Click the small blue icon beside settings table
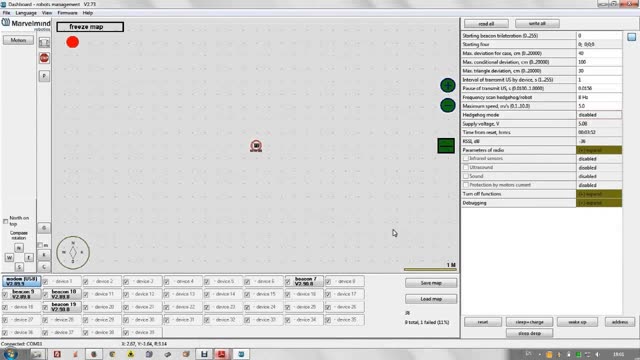Screen dimensions: 640x360 631,37
